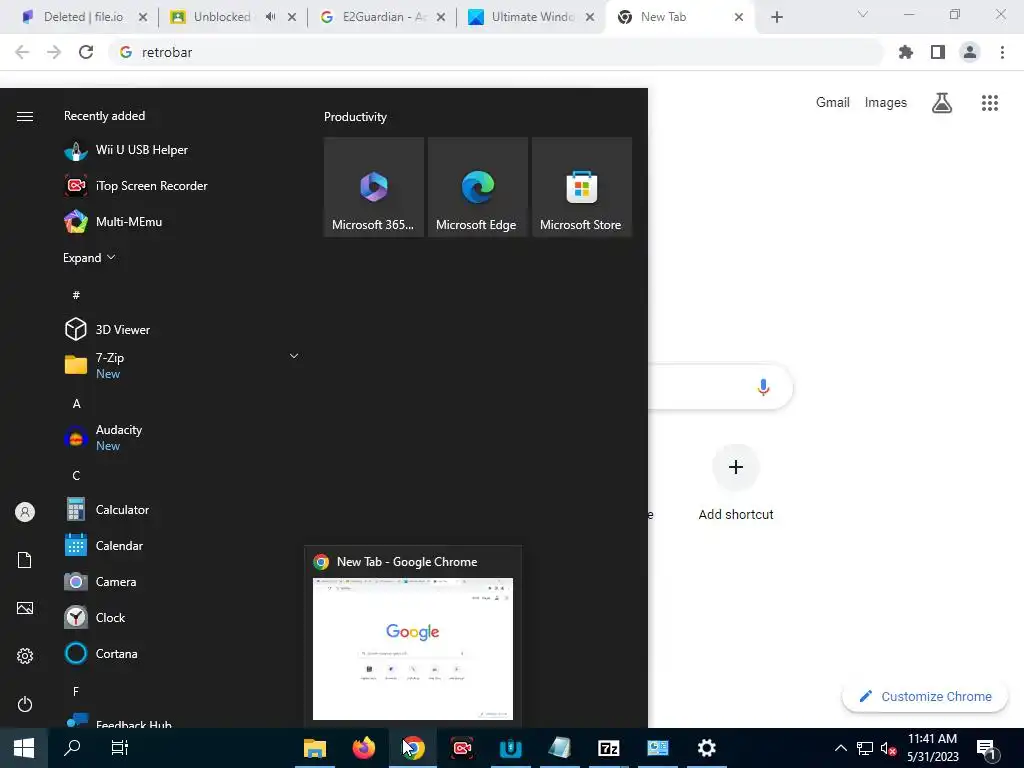The height and width of the screenshot is (768, 1024).
Task: Click Customize Chrome button
Action: (925, 696)
